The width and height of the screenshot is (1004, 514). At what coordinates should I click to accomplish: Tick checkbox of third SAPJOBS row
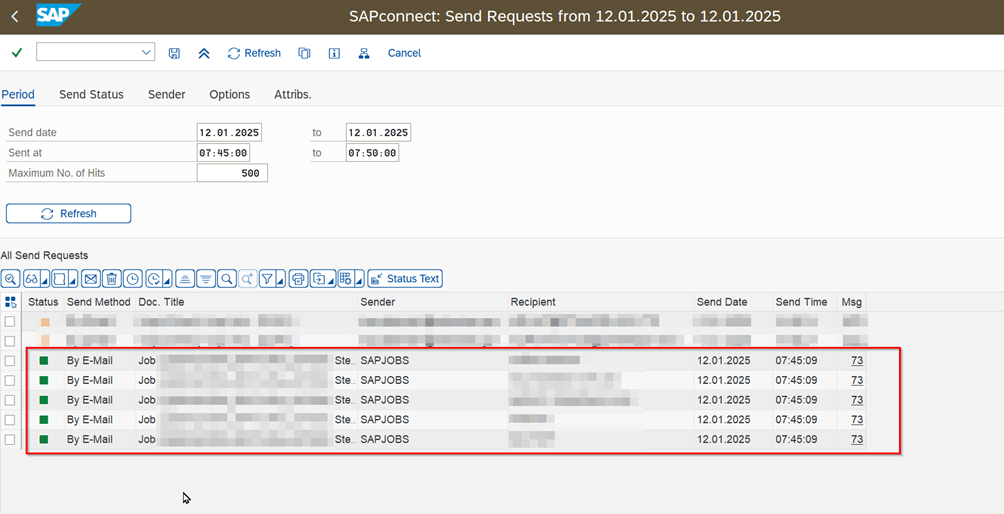point(10,400)
